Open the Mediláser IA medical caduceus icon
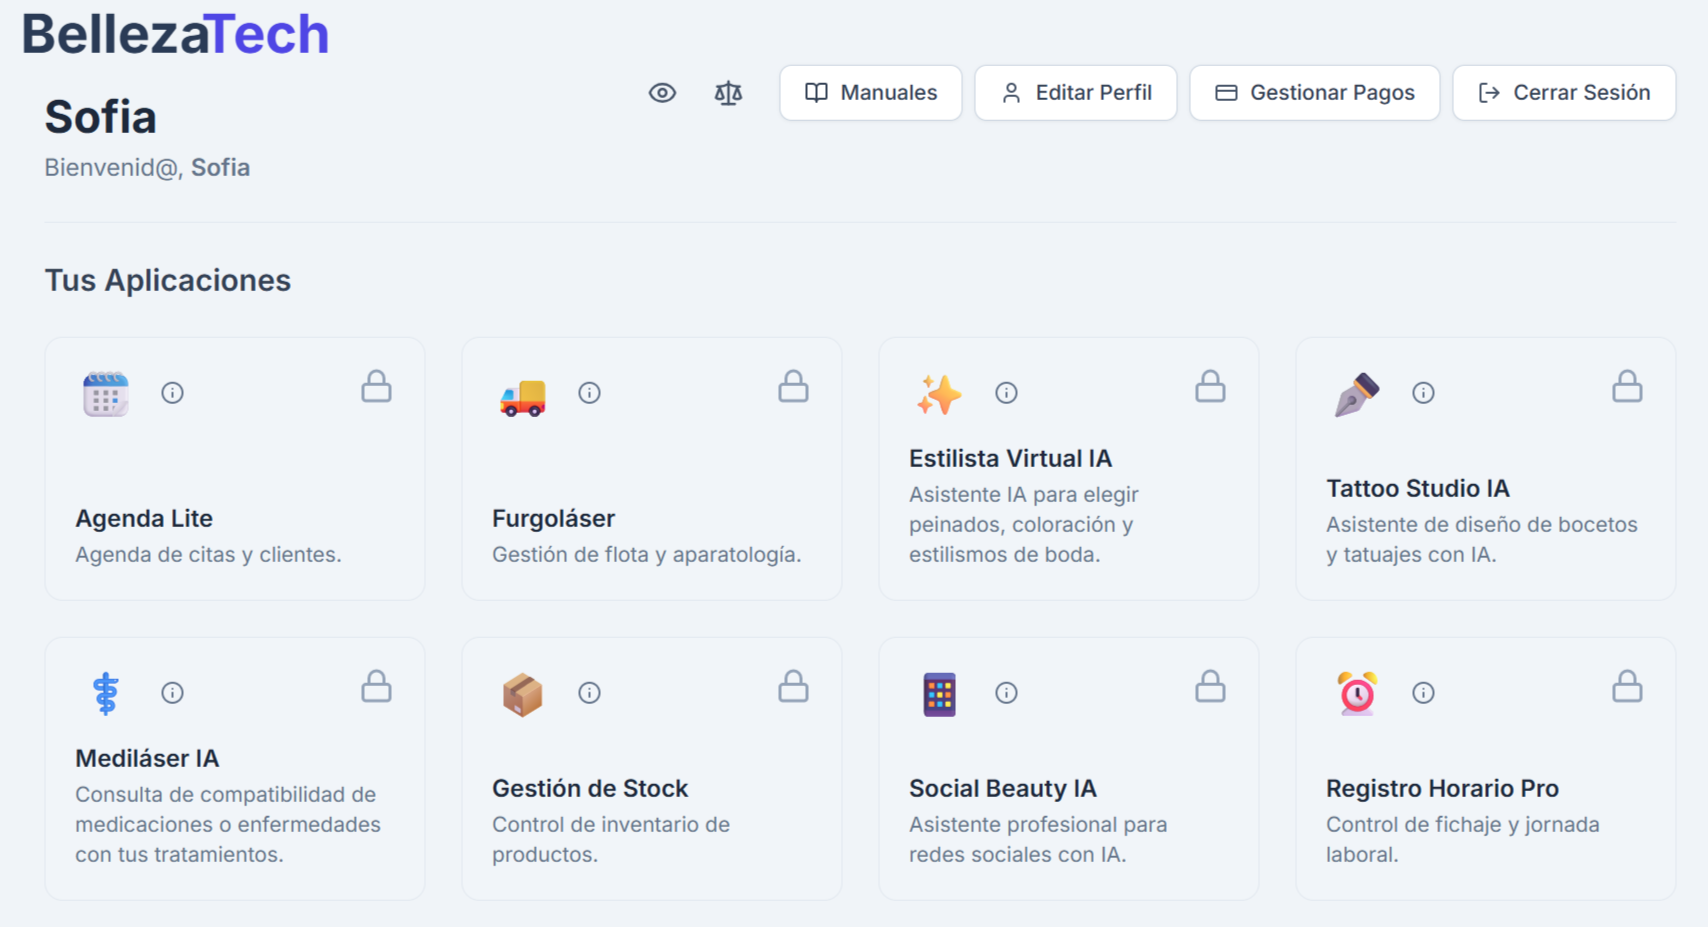The width and height of the screenshot is (1708, 927). point(105,693)
